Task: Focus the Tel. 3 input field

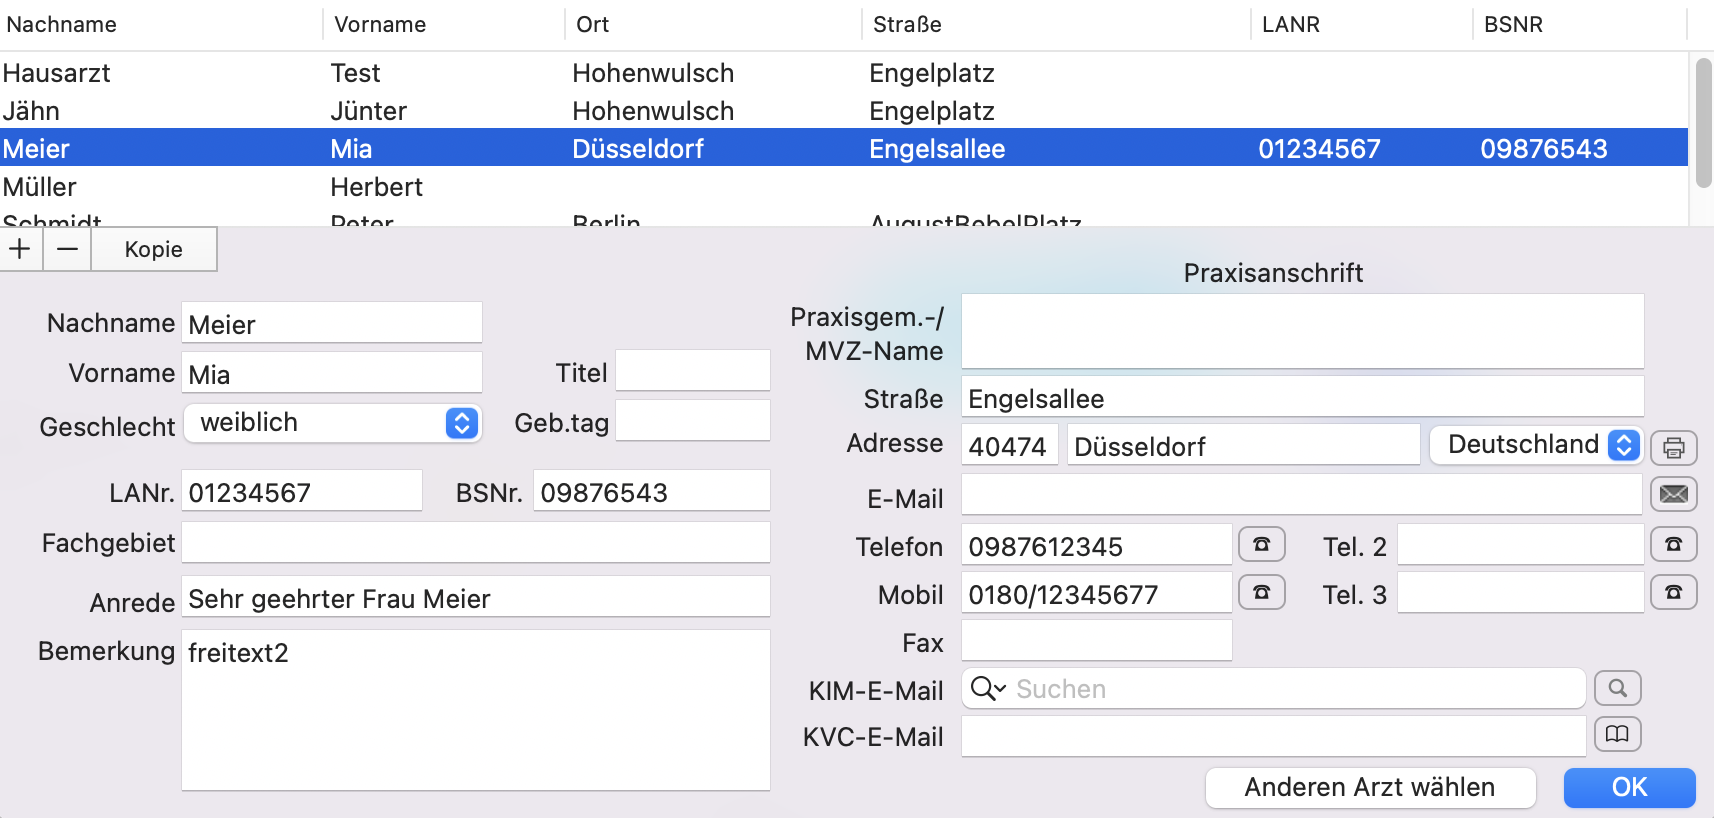Action: pos(1521,593)
